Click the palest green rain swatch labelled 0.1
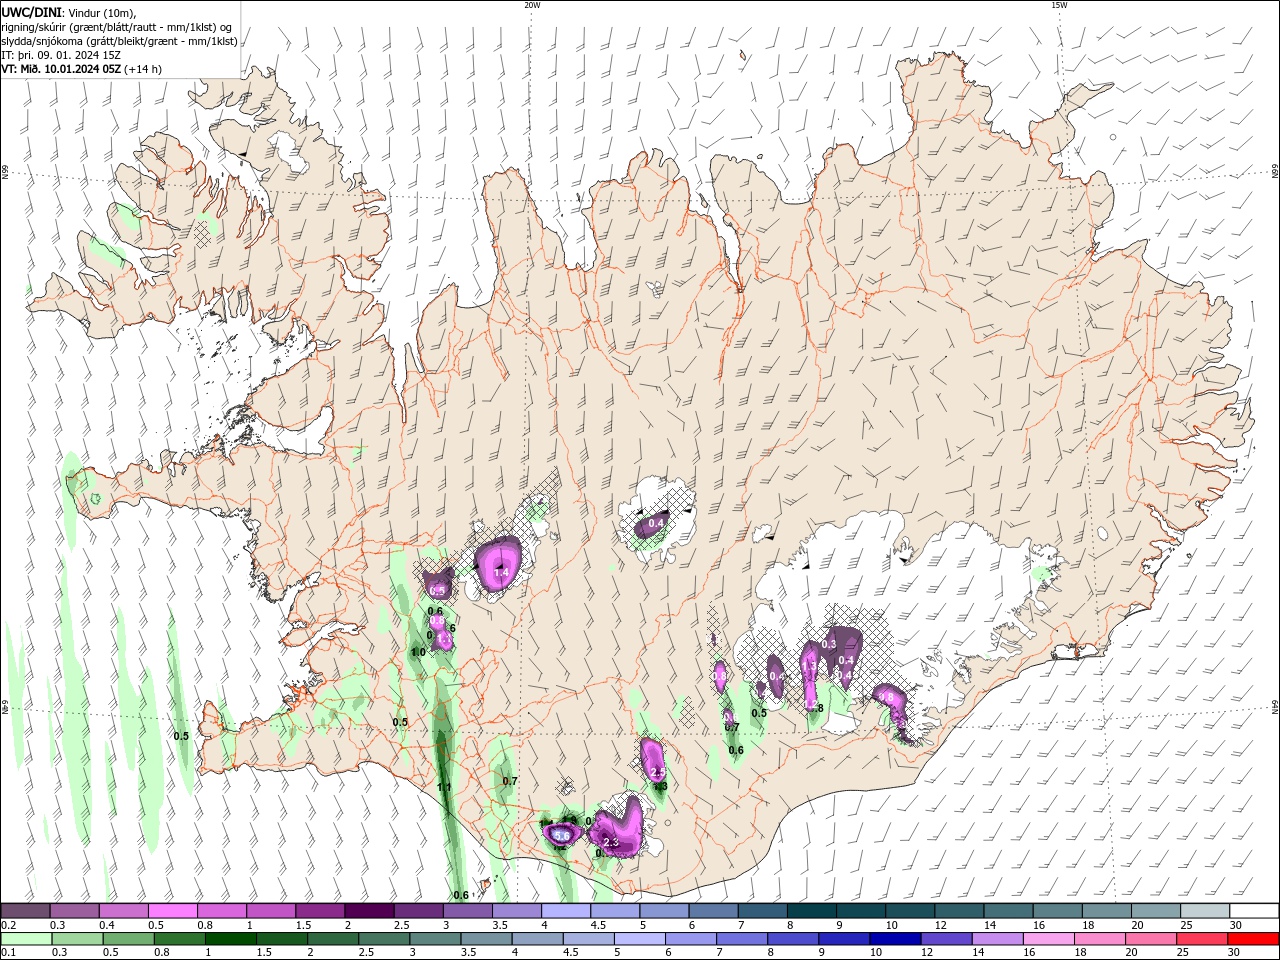The height and width of the screenshot is (960, 1280). pyautogui.click(x=27, y=939)
